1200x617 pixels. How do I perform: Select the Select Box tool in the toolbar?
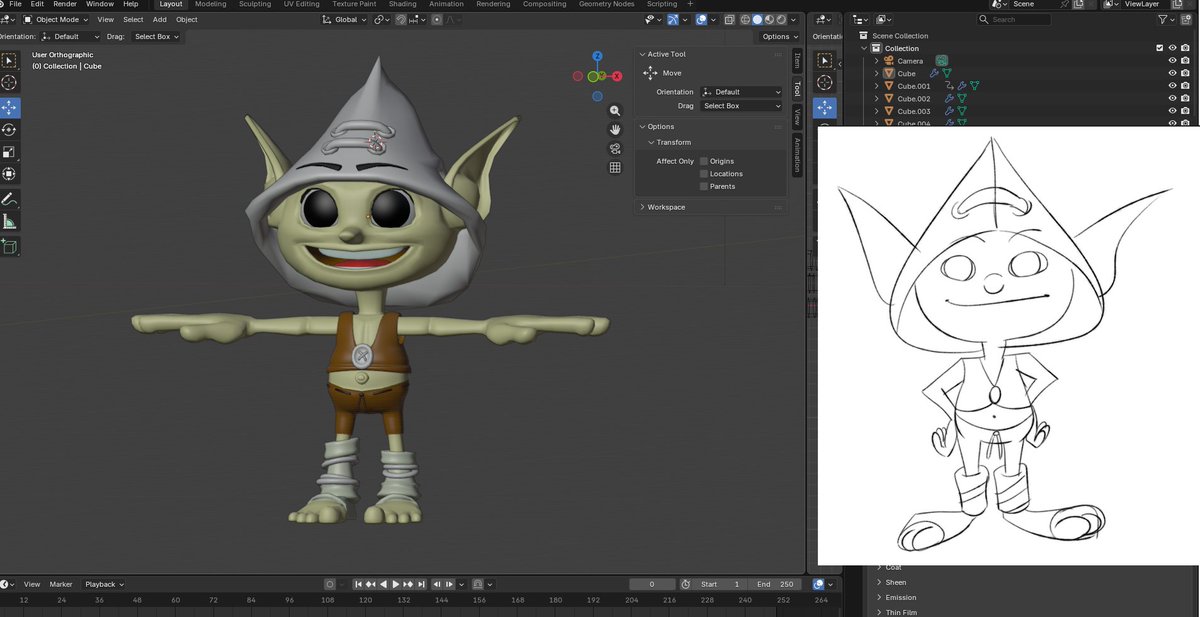coord(10,61)
